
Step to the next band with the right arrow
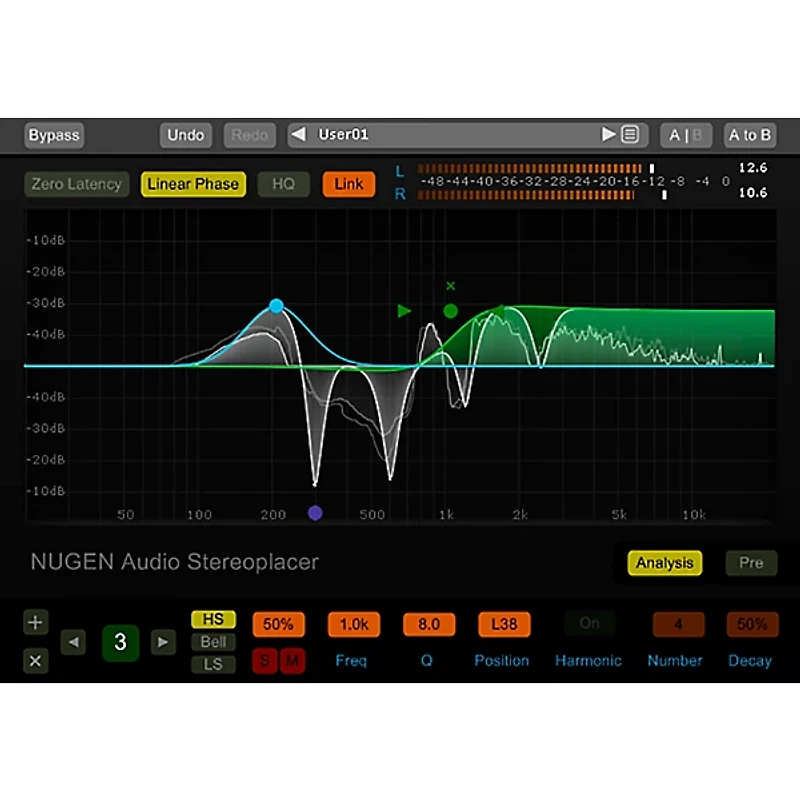pos(163,642)
